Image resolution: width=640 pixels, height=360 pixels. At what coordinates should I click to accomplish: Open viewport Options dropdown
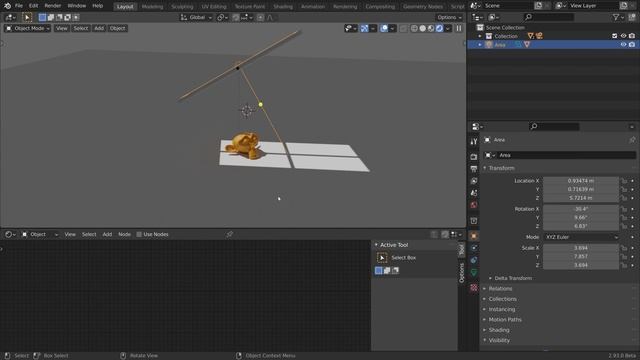pos(449,18)
